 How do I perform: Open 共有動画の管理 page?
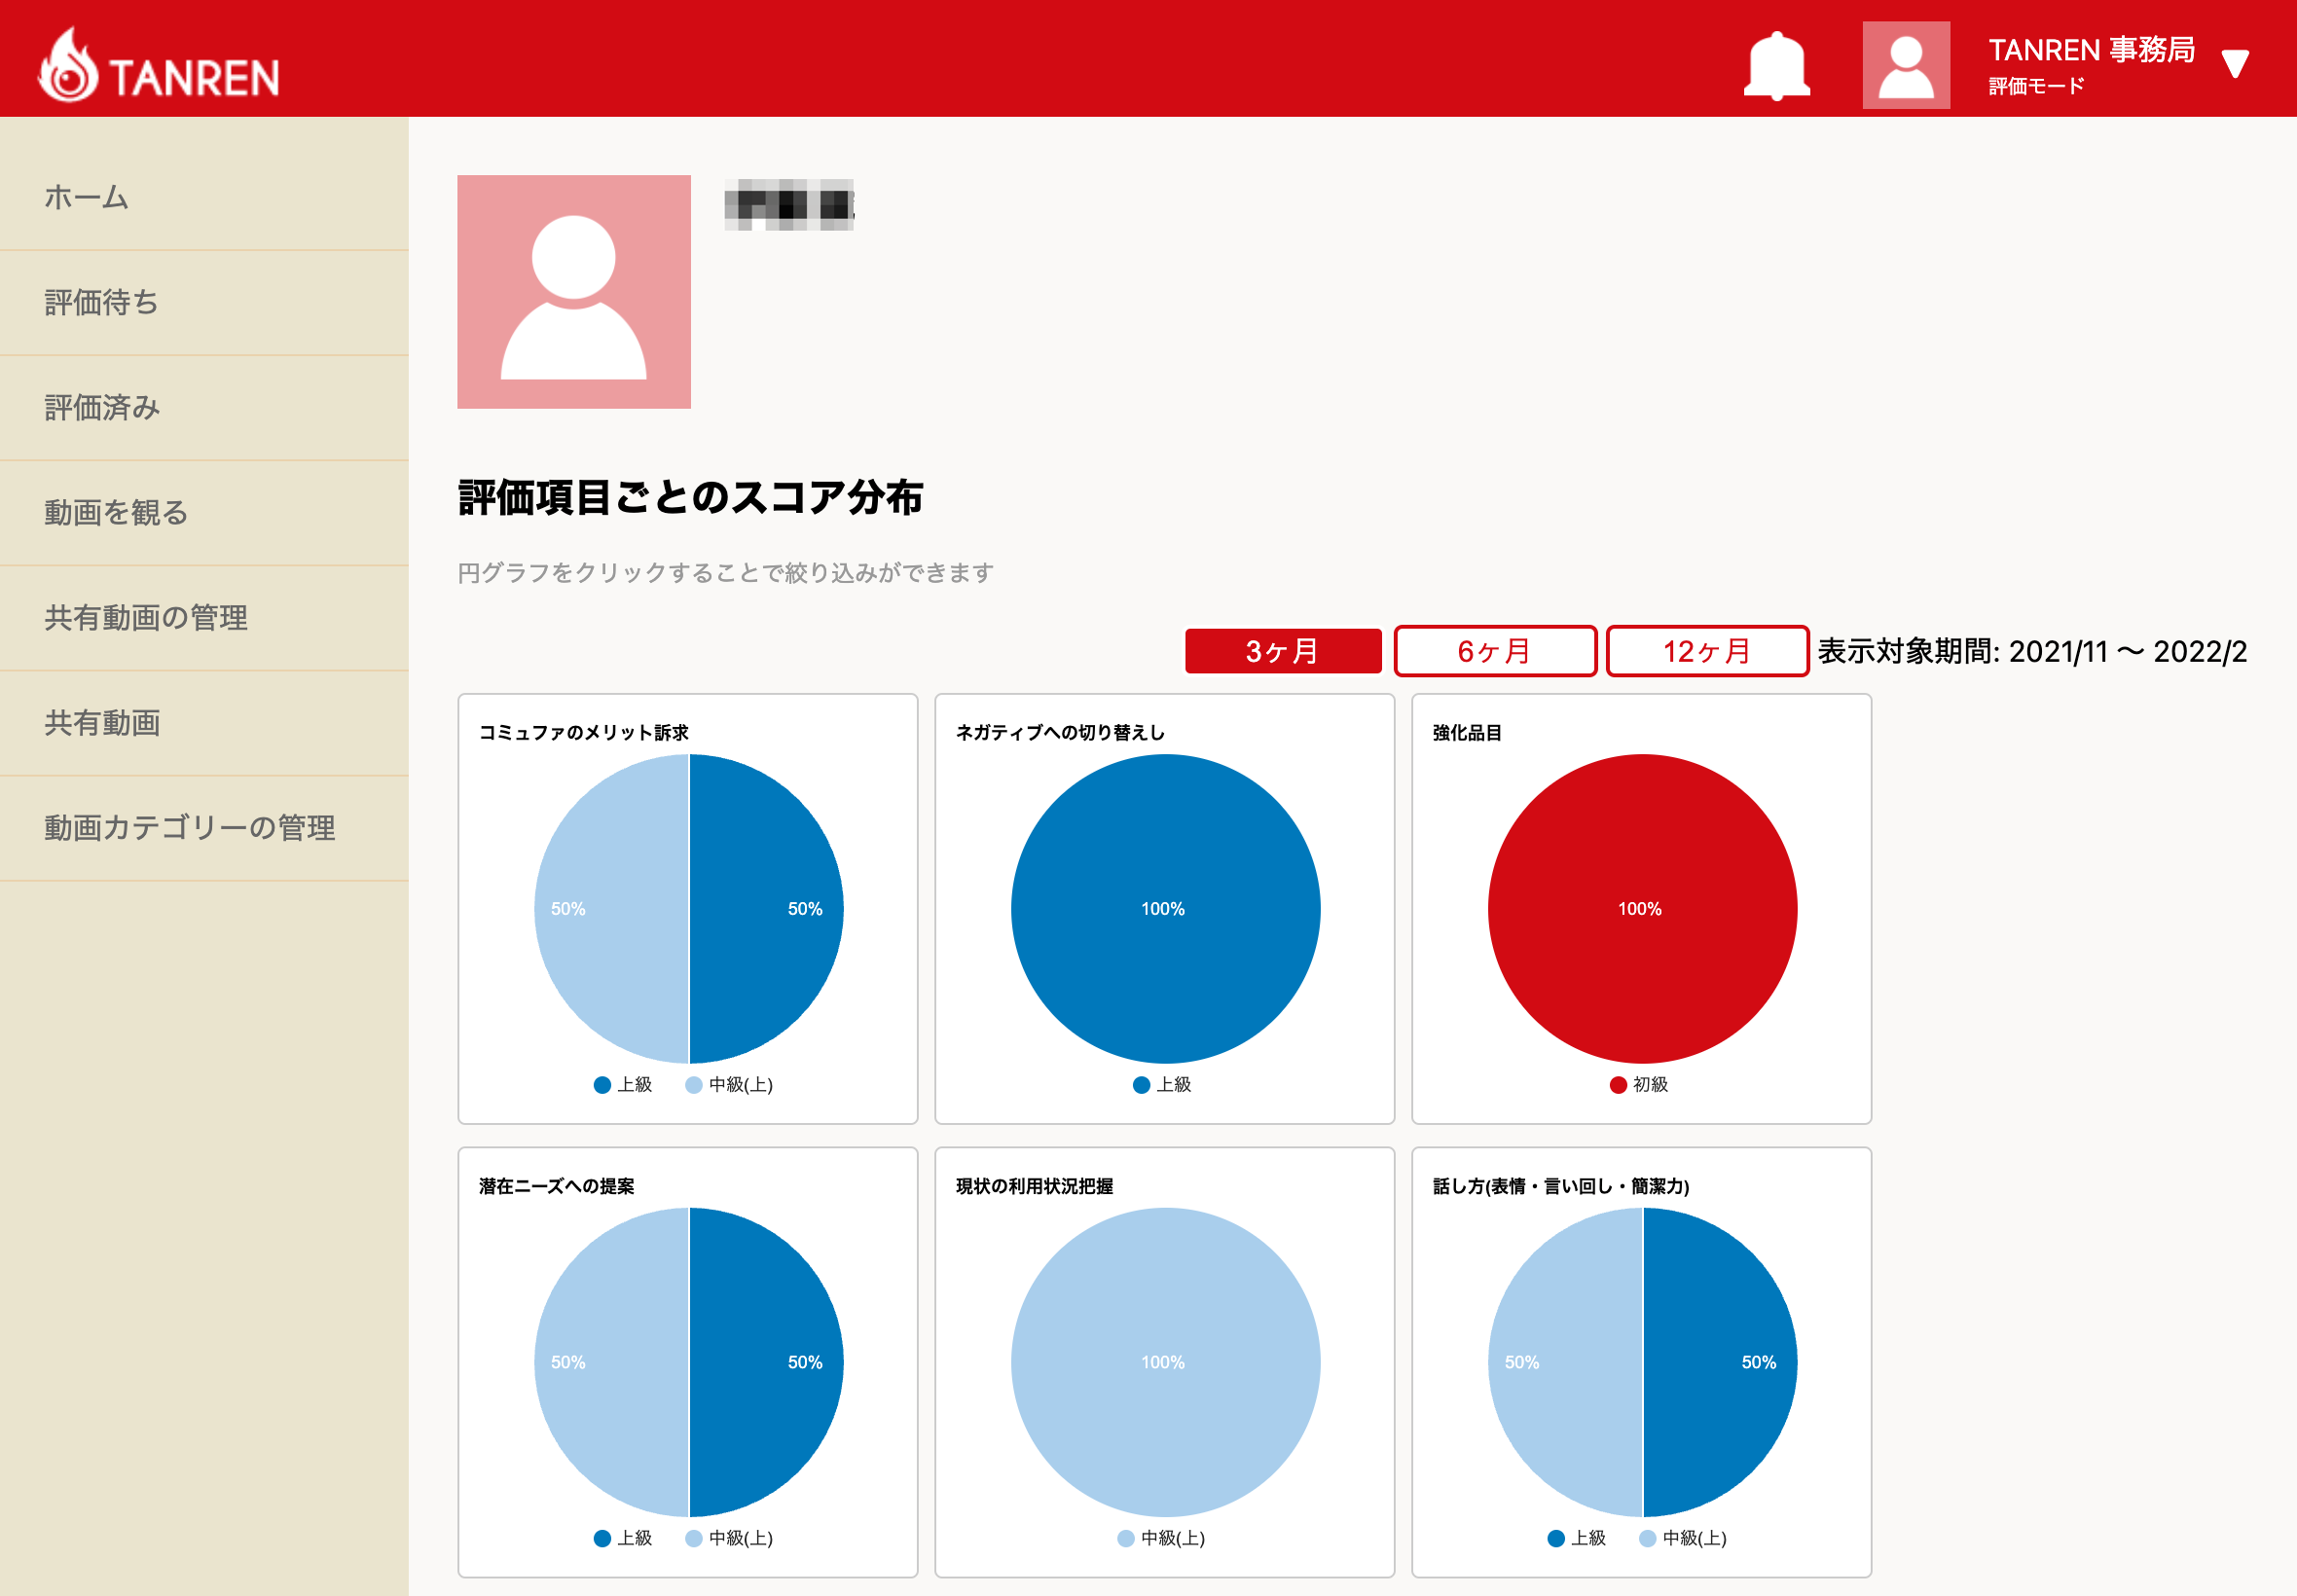point(146,617)
